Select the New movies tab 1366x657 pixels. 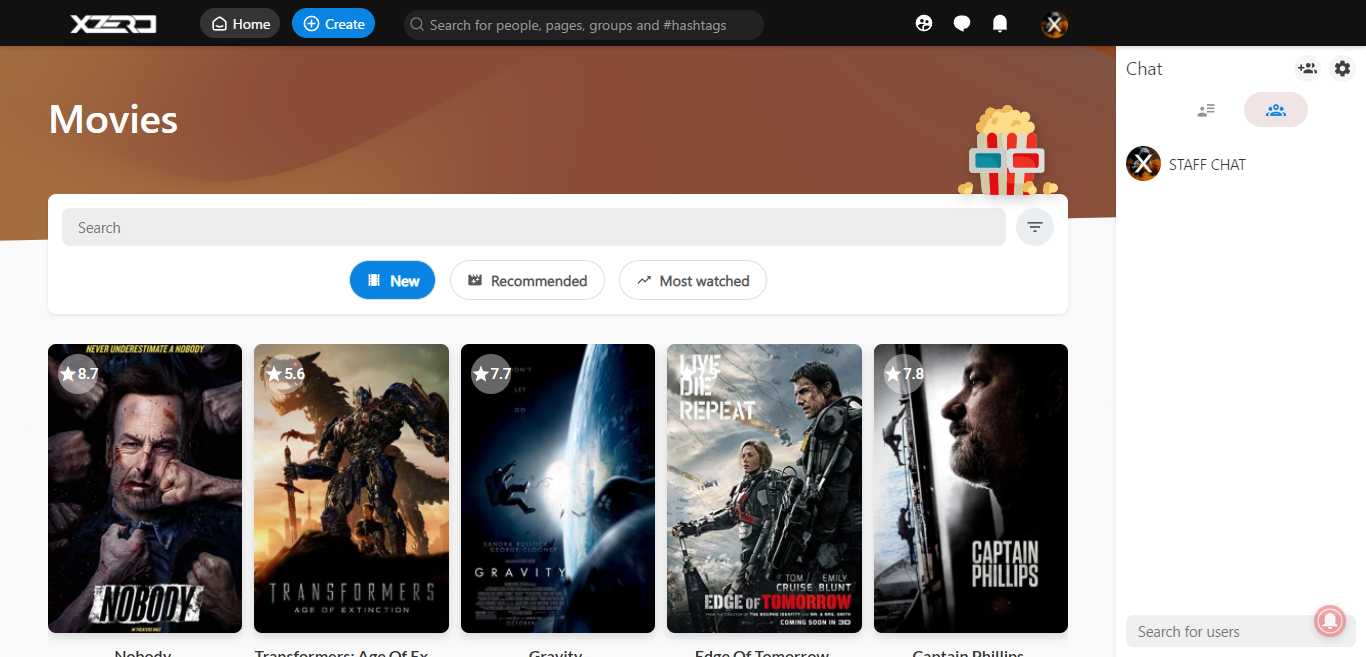coord(392,281)
